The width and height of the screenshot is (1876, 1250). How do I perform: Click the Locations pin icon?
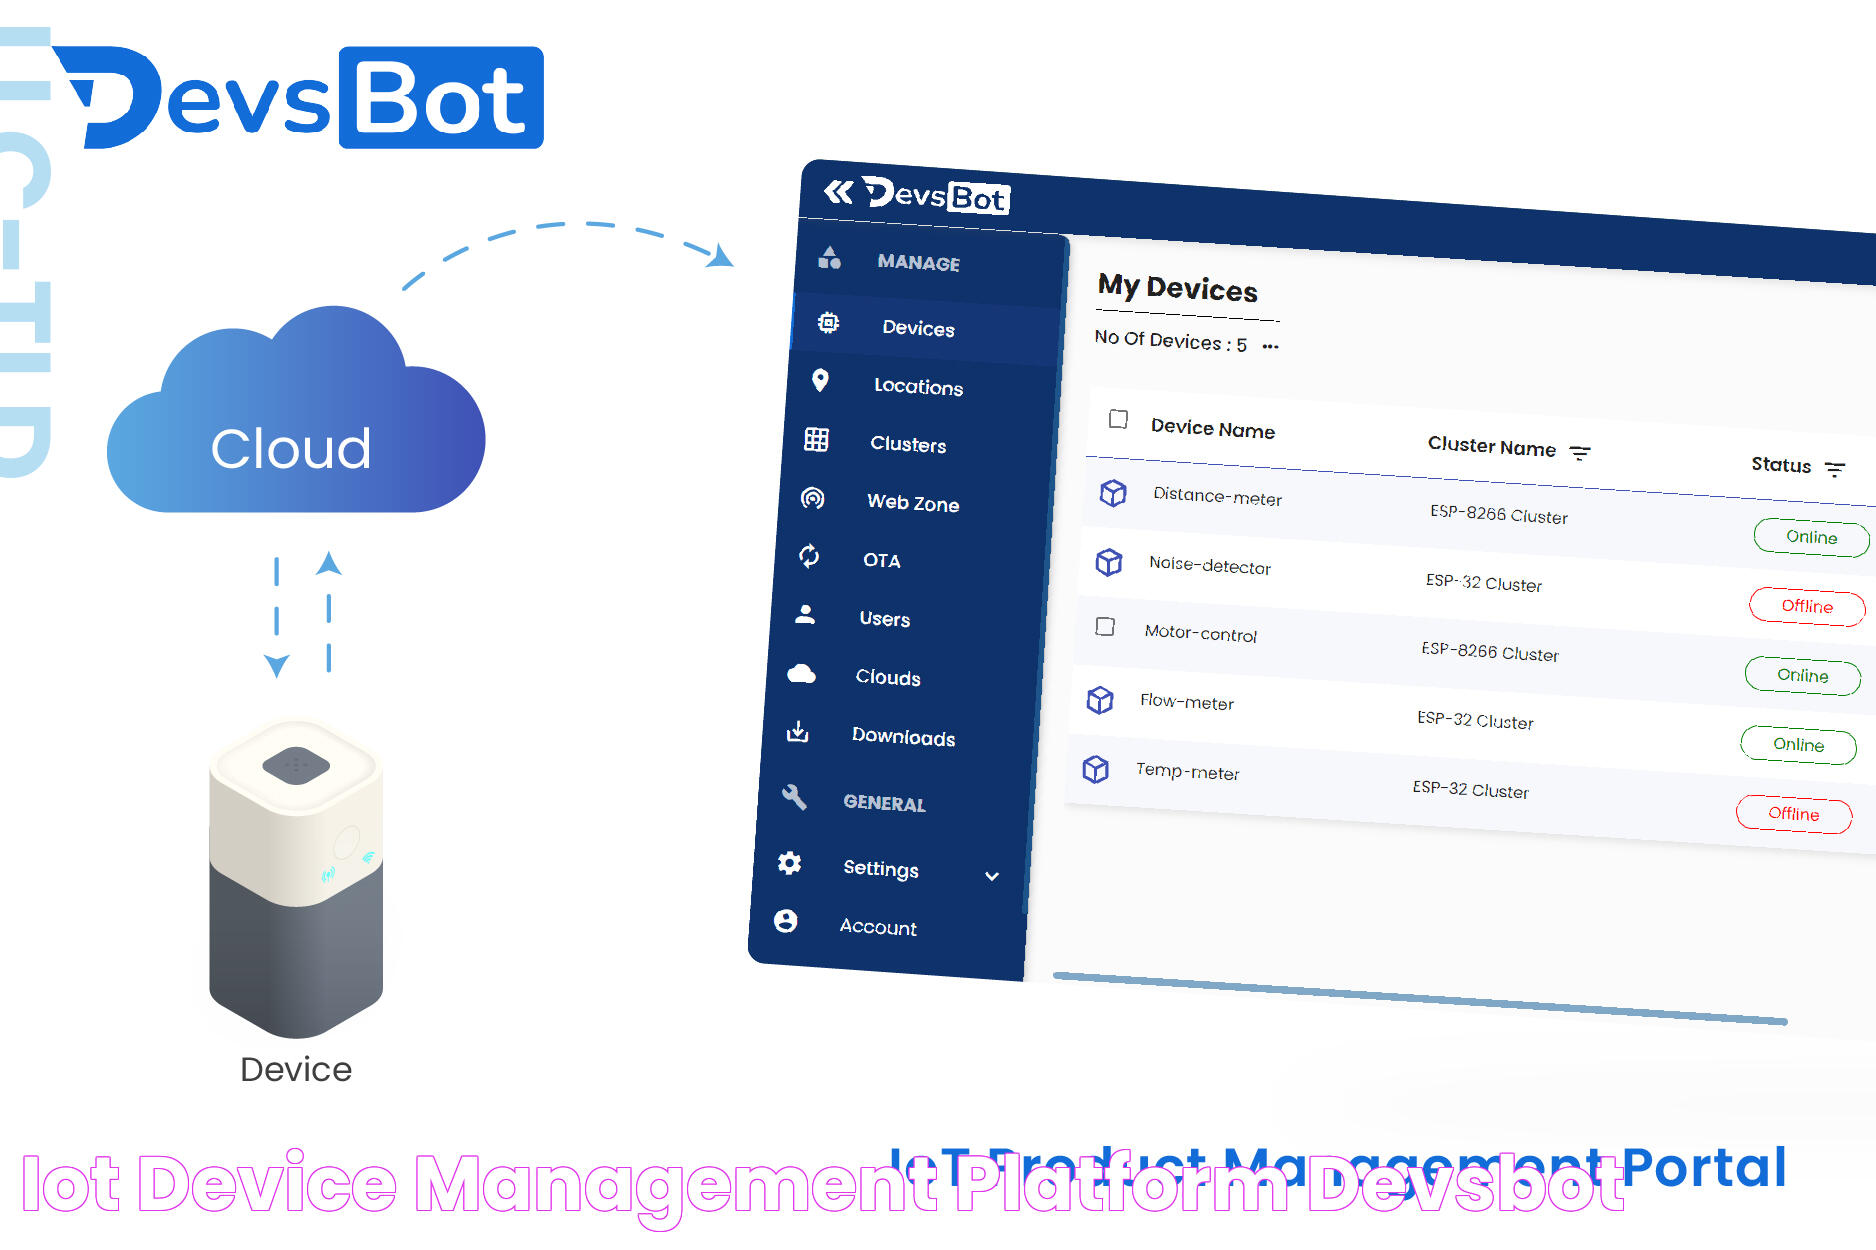820,380
